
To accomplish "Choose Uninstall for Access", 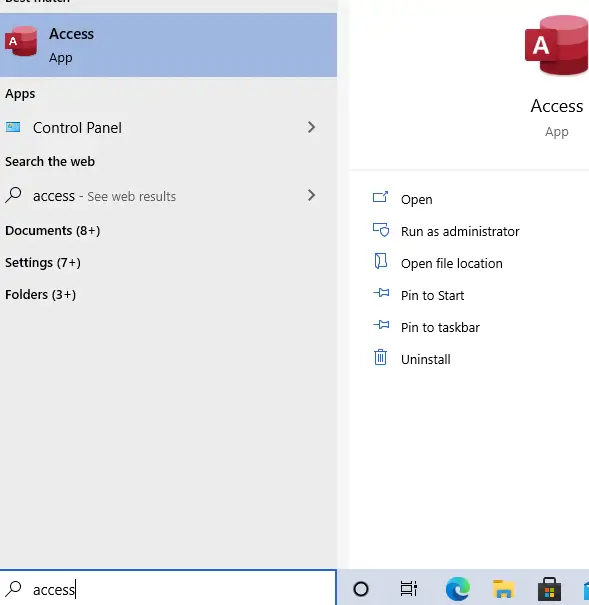I will point(425,360).
